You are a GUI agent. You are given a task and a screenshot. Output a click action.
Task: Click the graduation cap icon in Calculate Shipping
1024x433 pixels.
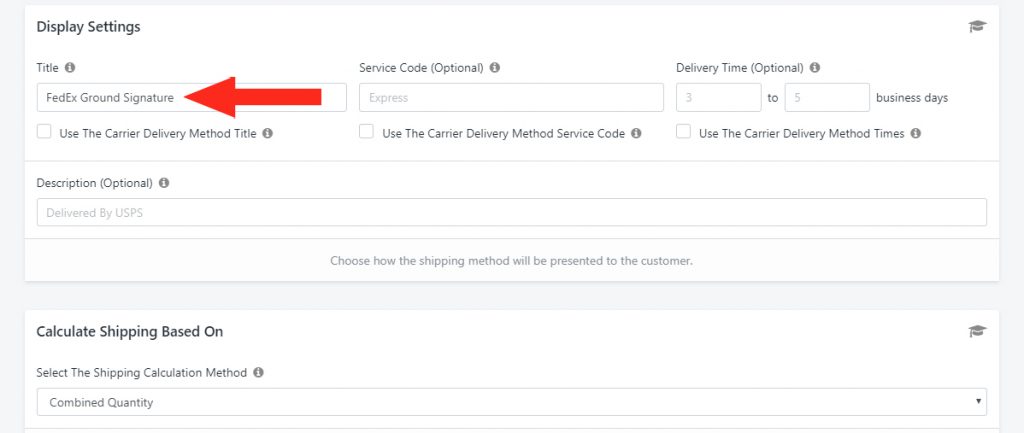click(977, 331)
